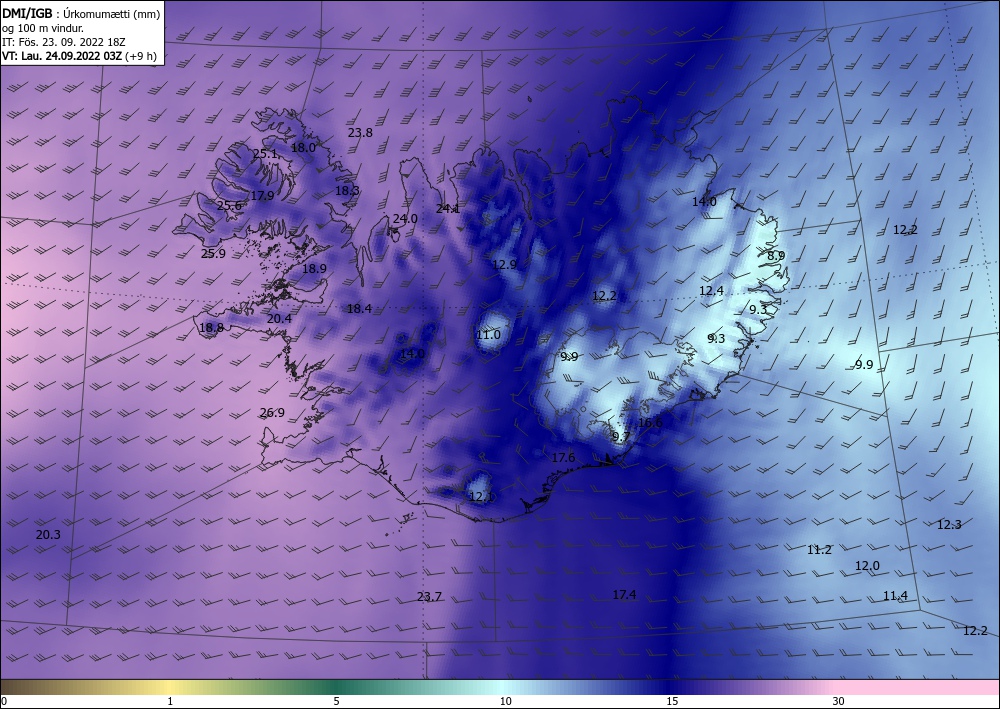Viewport: 1000px width, 709px height.
Task: Click the '10' tick on color scale
Action: [505, 701]
